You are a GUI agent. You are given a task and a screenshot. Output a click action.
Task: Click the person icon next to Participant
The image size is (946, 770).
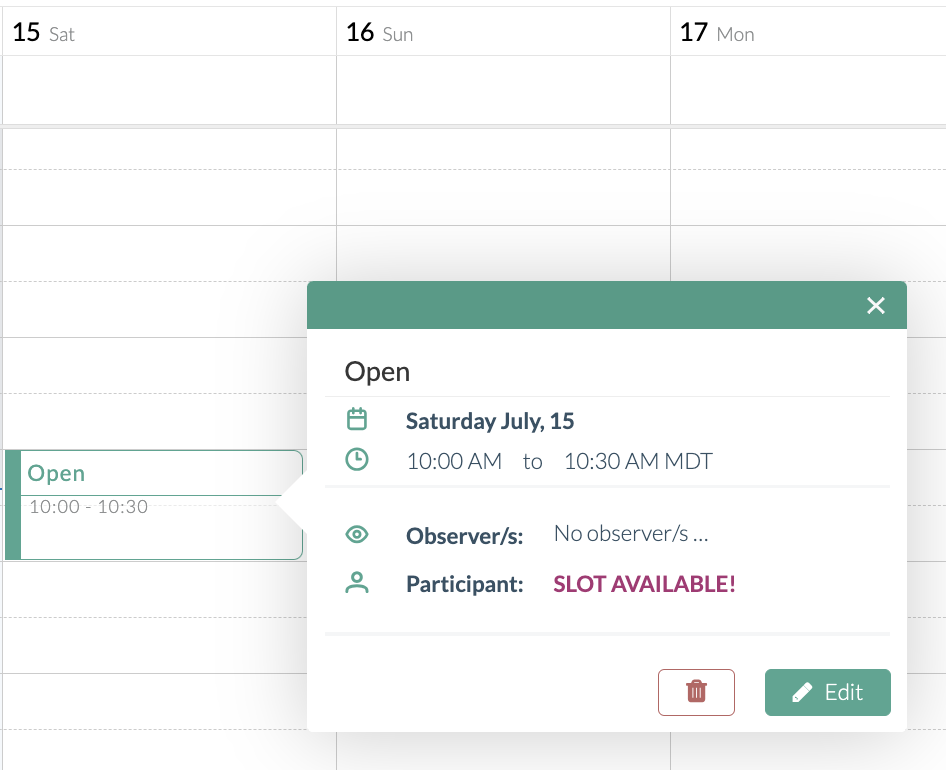pyautogui.click(x=357, y=584)
